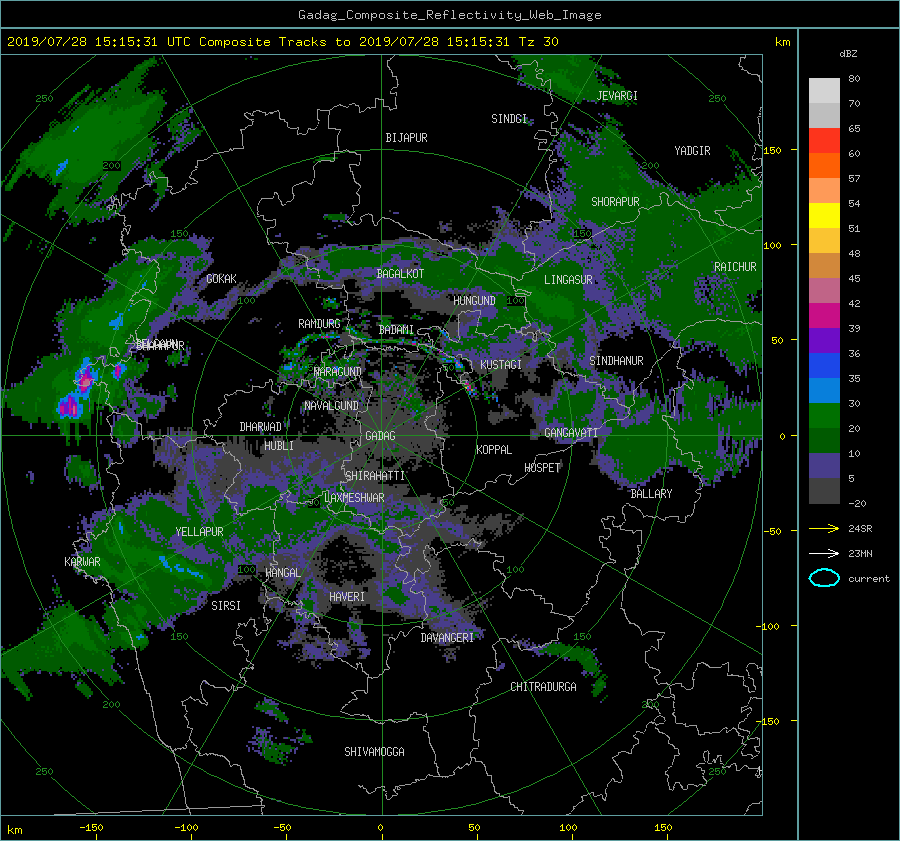Image resolution: width=900 pixels, height=841 pixels.
Task: Click the Gadag Composite Reflectivity title
Action: click(449, 15)
